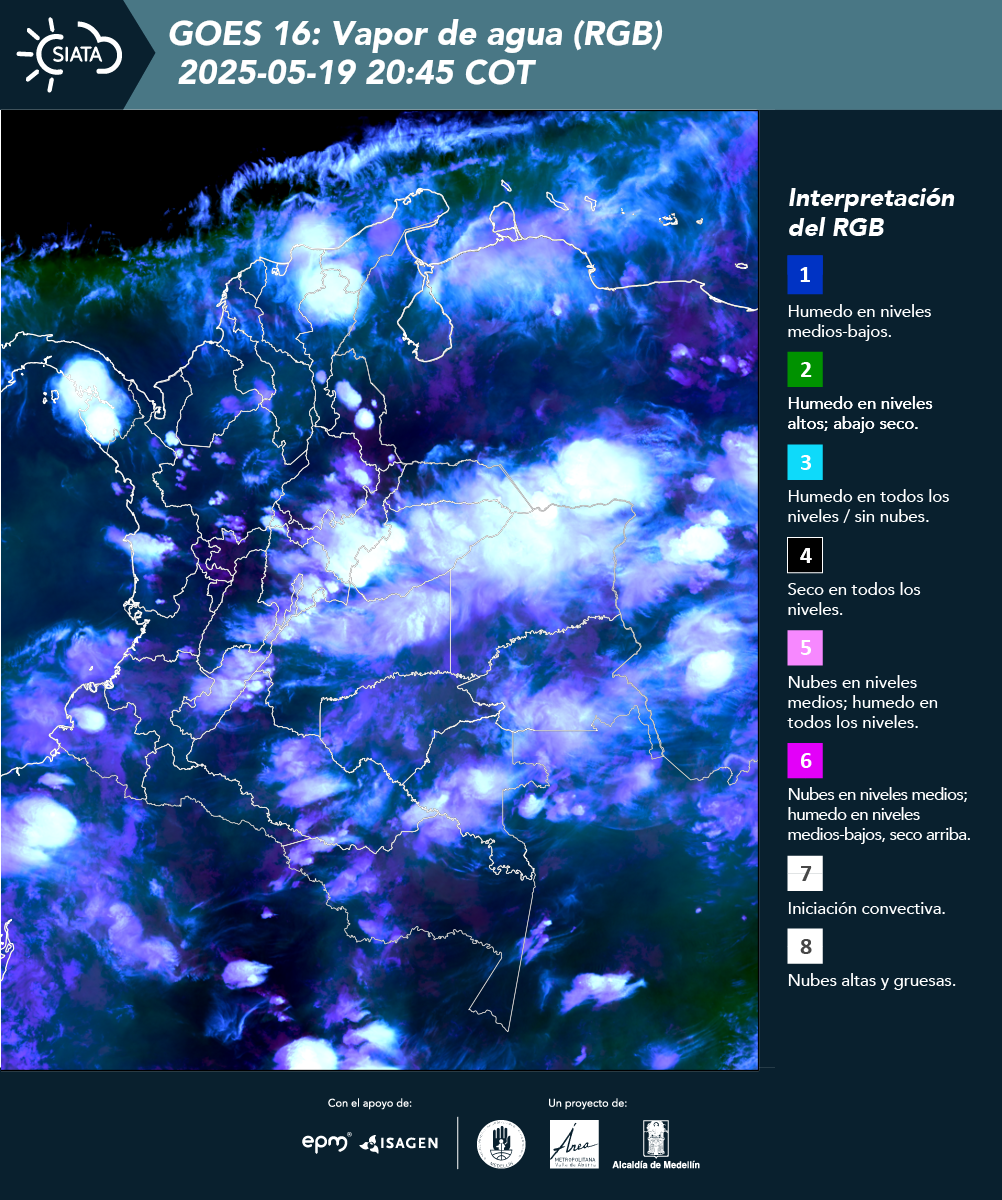Click "Nubes en niveles medios; humedo en todos"

pos(863,702)
